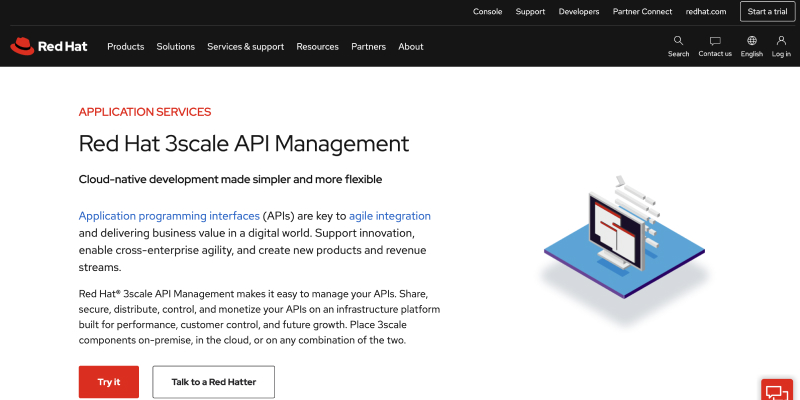Open the Resources menu
The image size is (800, 400).
click(317, 46)
